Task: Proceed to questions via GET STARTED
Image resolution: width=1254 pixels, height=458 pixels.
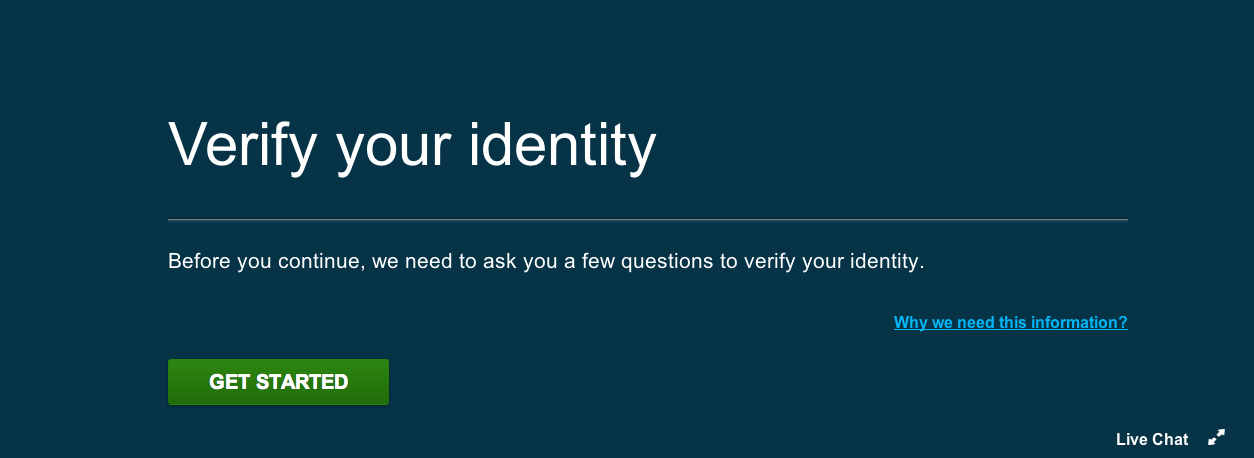Action: 278,382
